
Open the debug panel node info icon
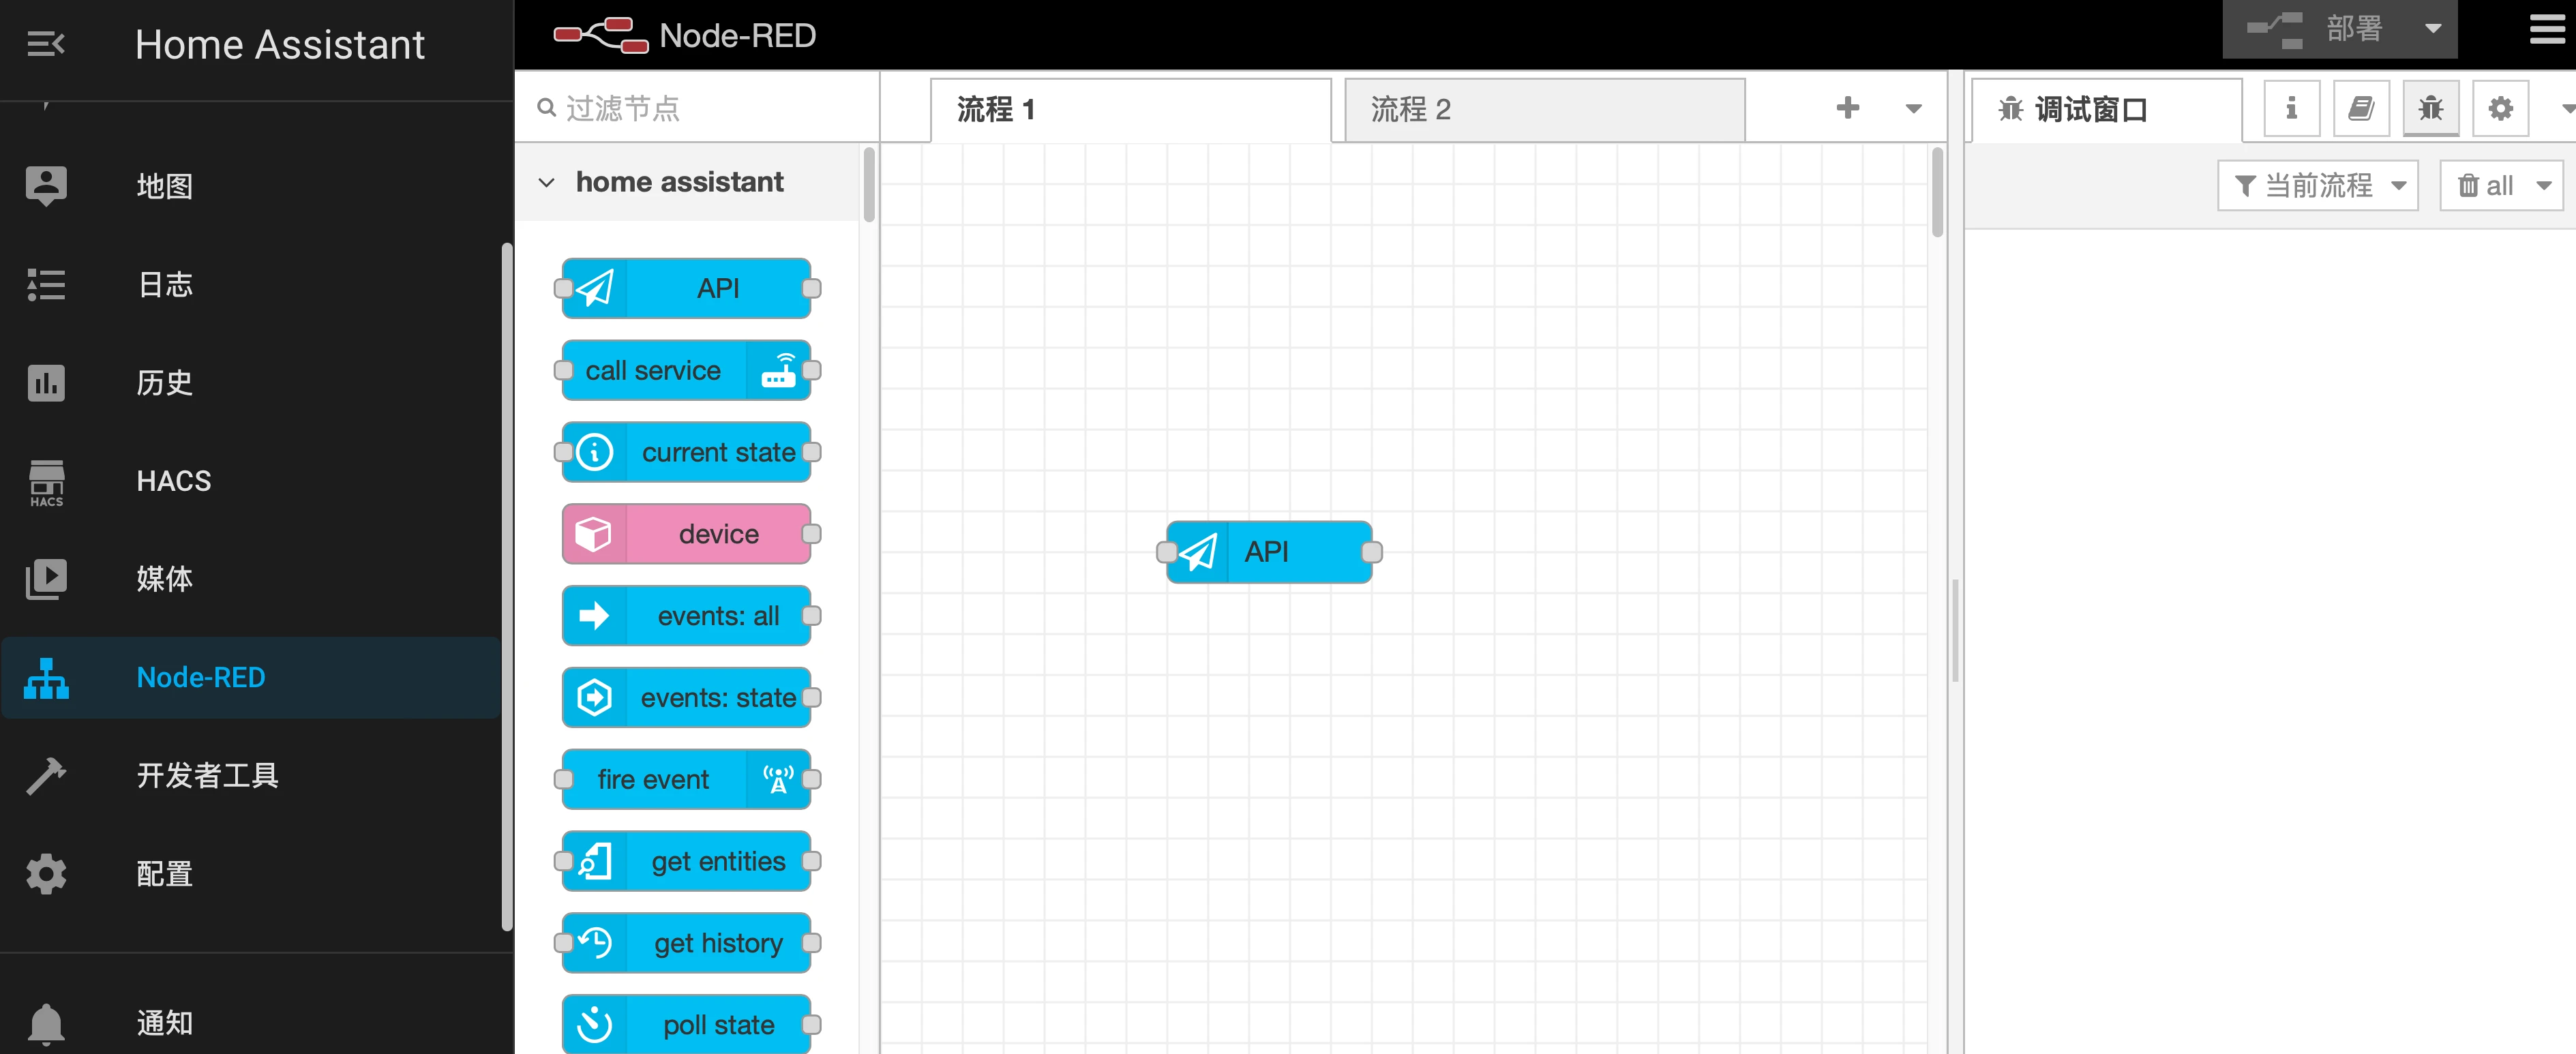click(2292, 108)
